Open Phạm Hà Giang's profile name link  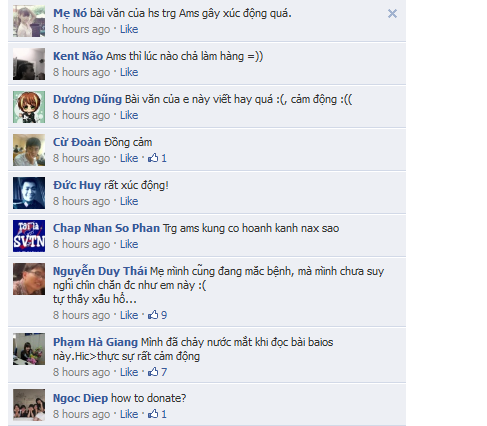(x=95, y=342)
